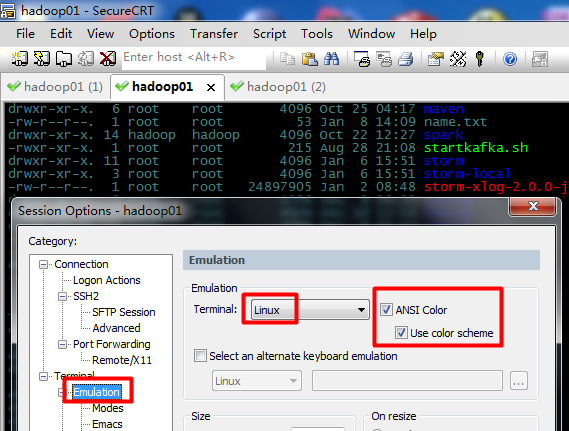569x431 pixels.
Task: Click the Print Screen icon
Action: pyautogui.click(x=362, y=59)
